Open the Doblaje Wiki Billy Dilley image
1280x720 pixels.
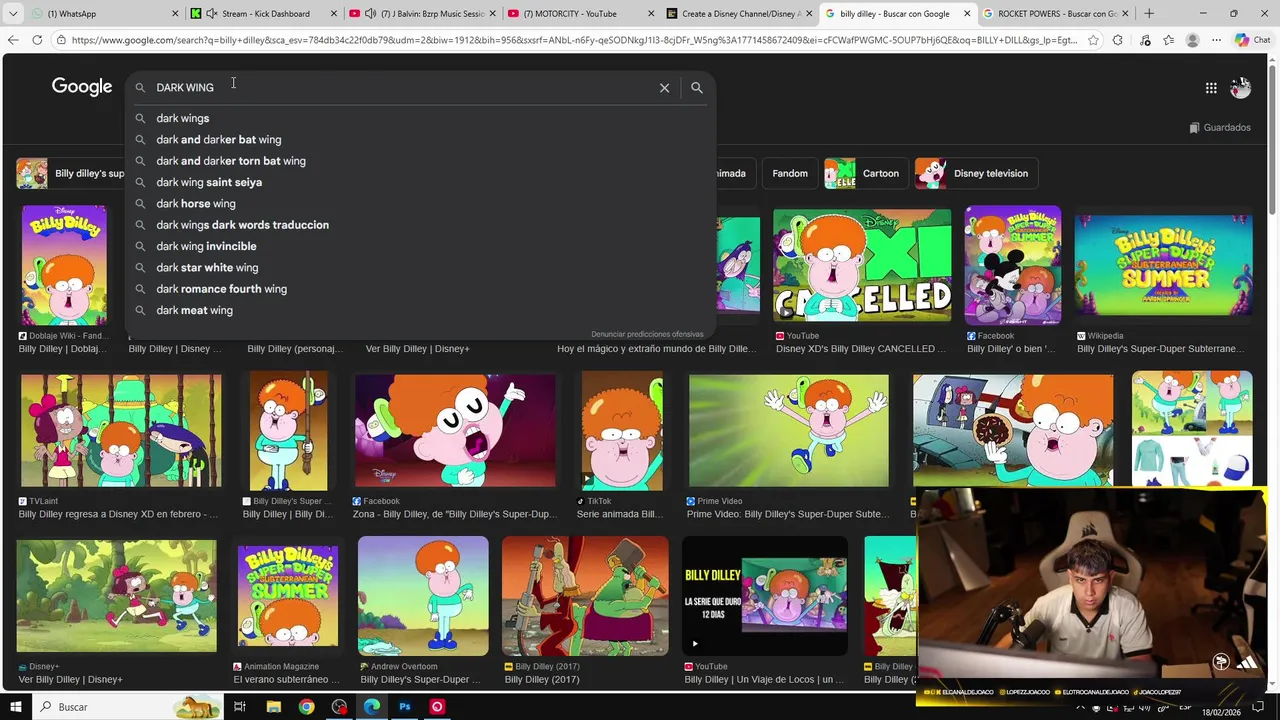tap(64, 265)
